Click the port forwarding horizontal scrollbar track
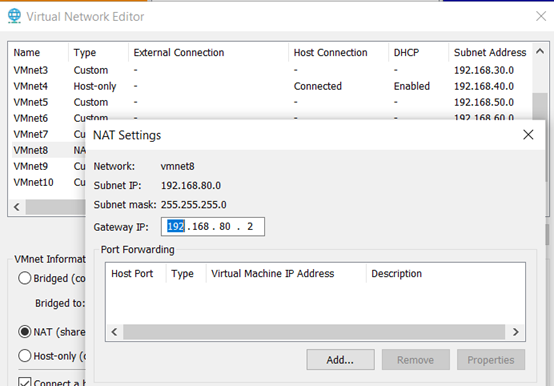The height and width of the screenshot is (387, 555). tap(314, 332)
